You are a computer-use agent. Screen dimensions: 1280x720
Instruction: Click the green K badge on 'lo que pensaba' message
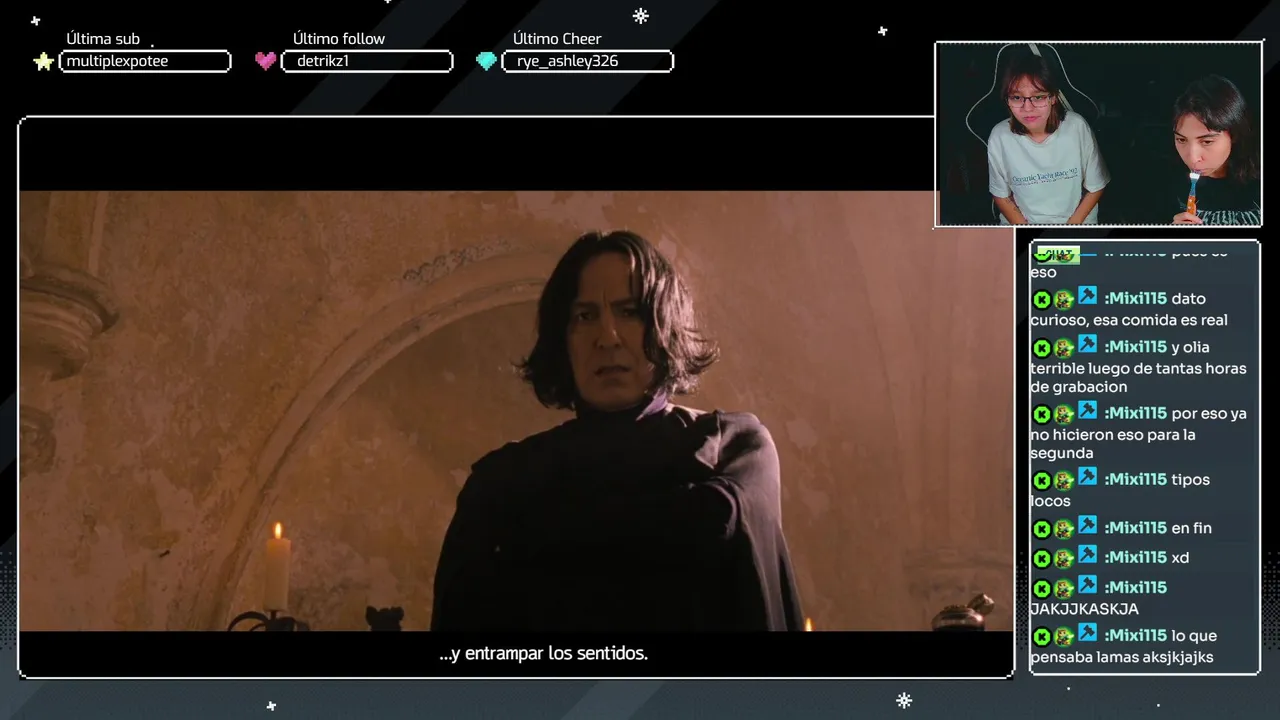(x=1041, y=637)
